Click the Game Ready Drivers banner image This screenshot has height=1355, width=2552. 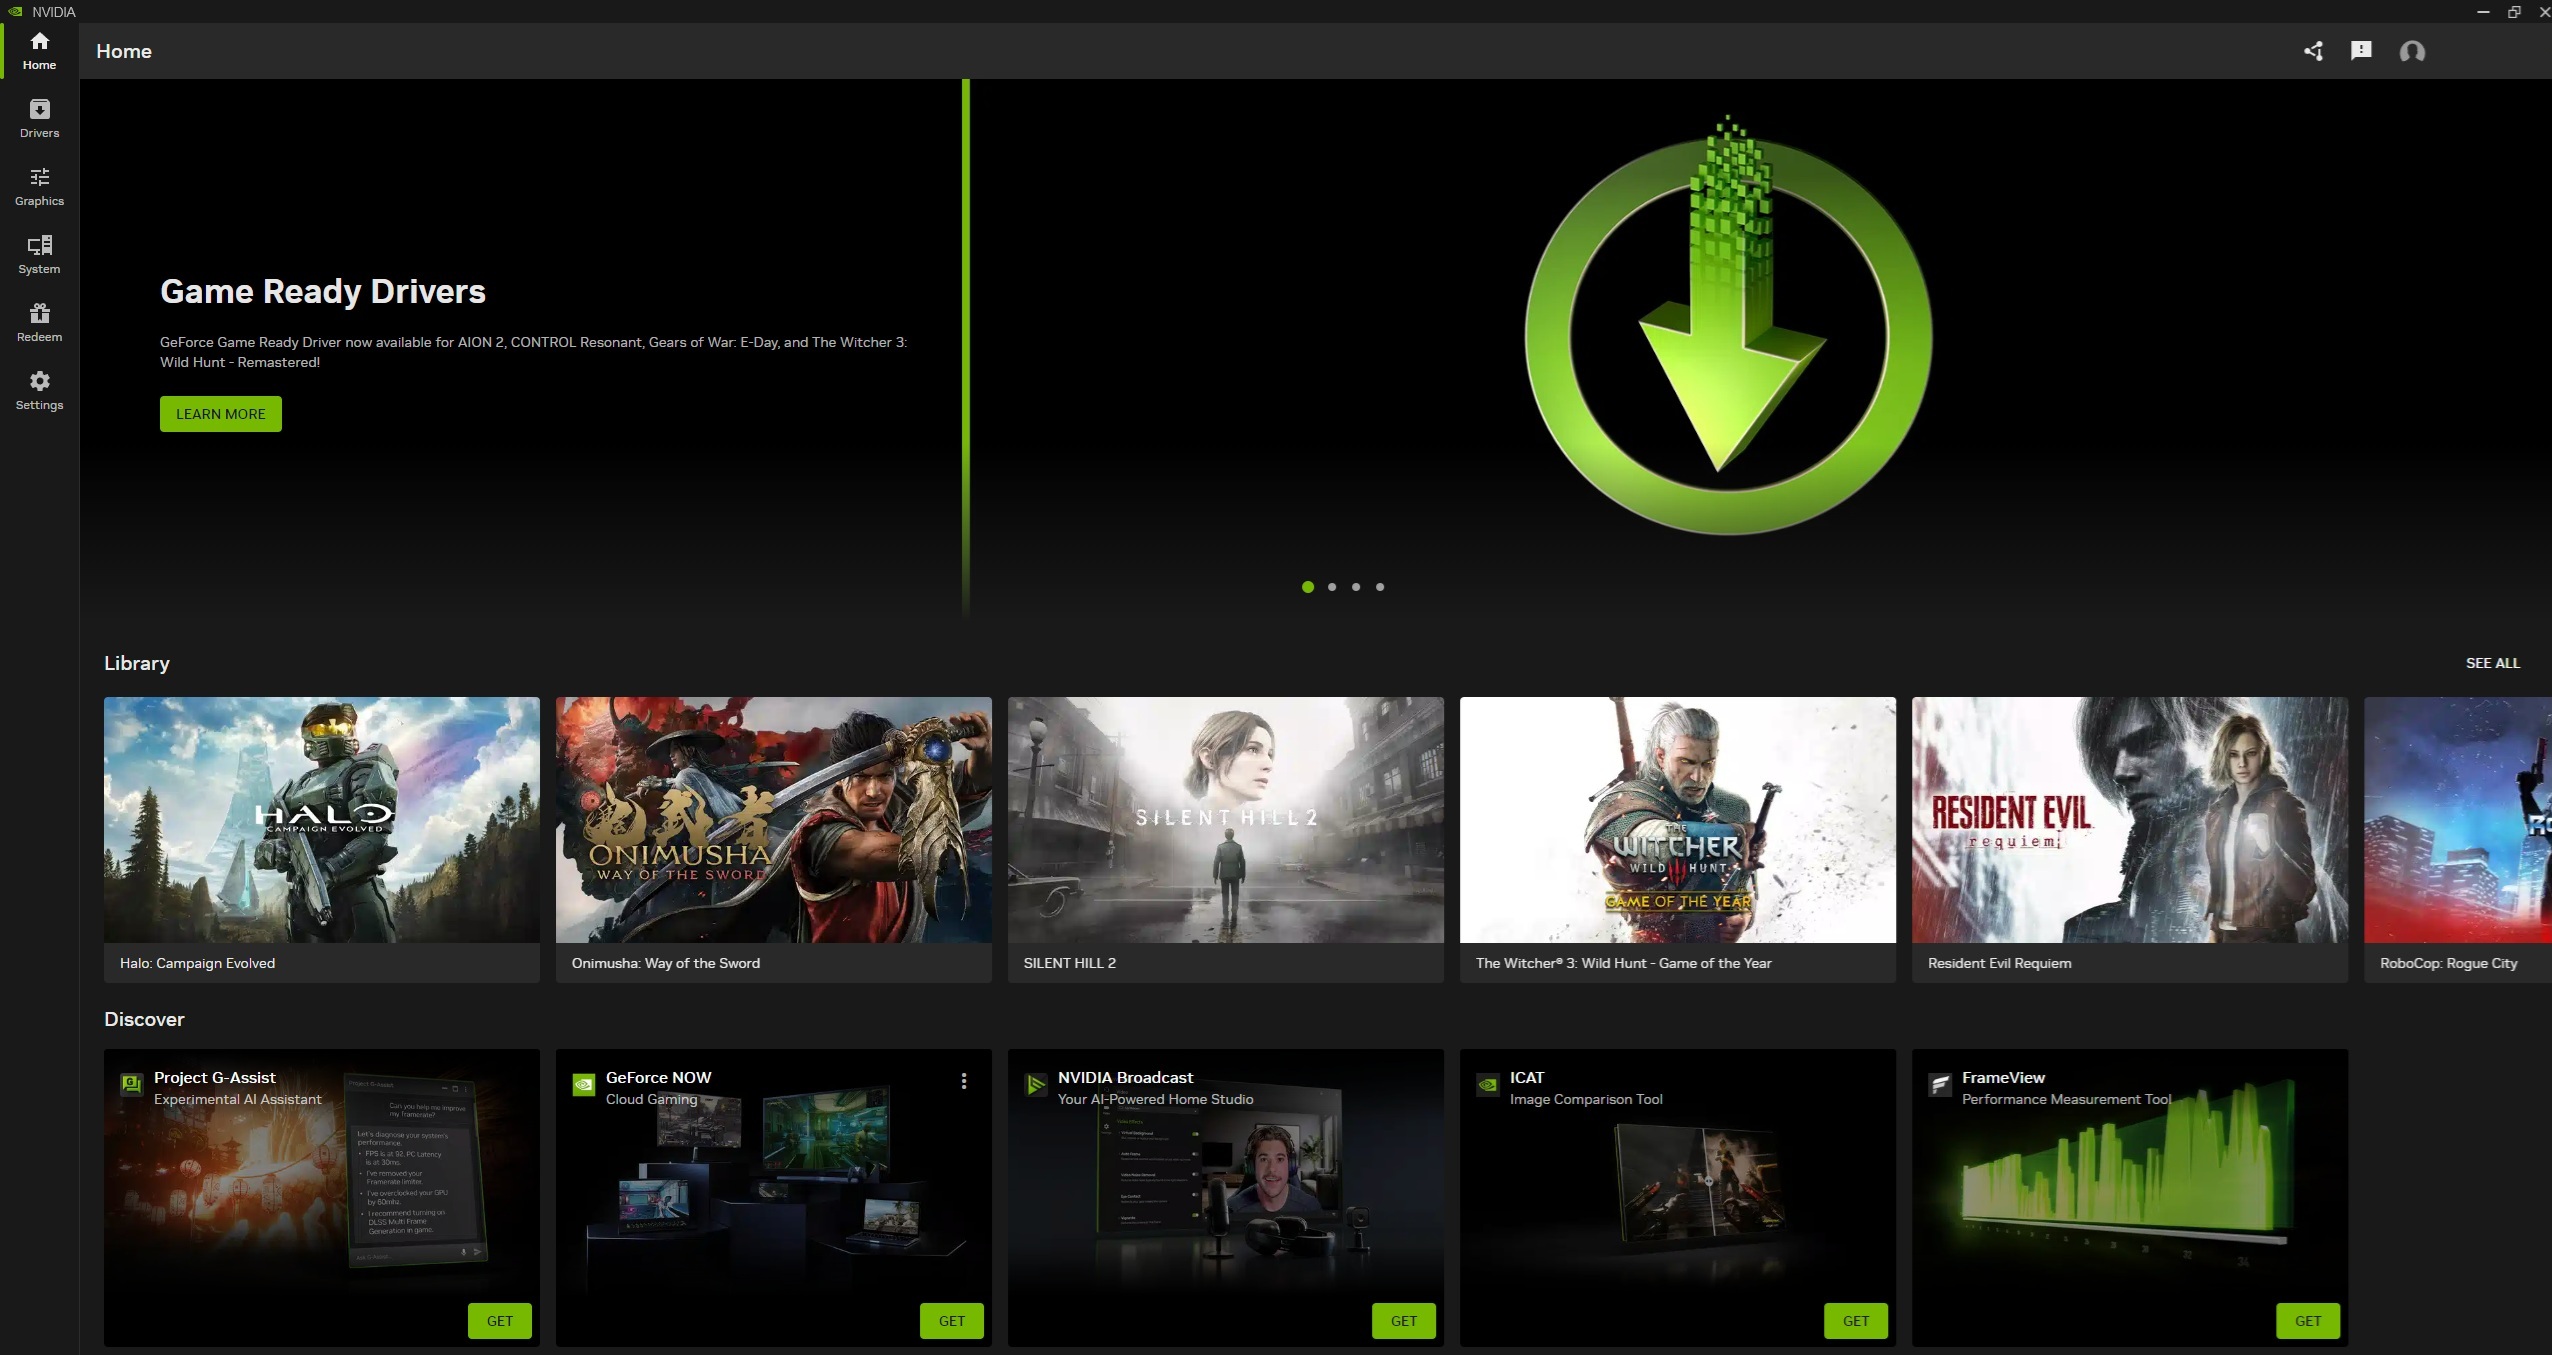pos(1728,327)
